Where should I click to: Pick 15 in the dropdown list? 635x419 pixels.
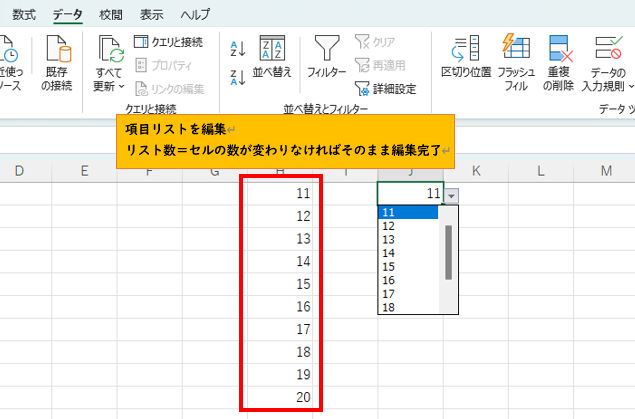pyautogui.click(x=408, y=266)
